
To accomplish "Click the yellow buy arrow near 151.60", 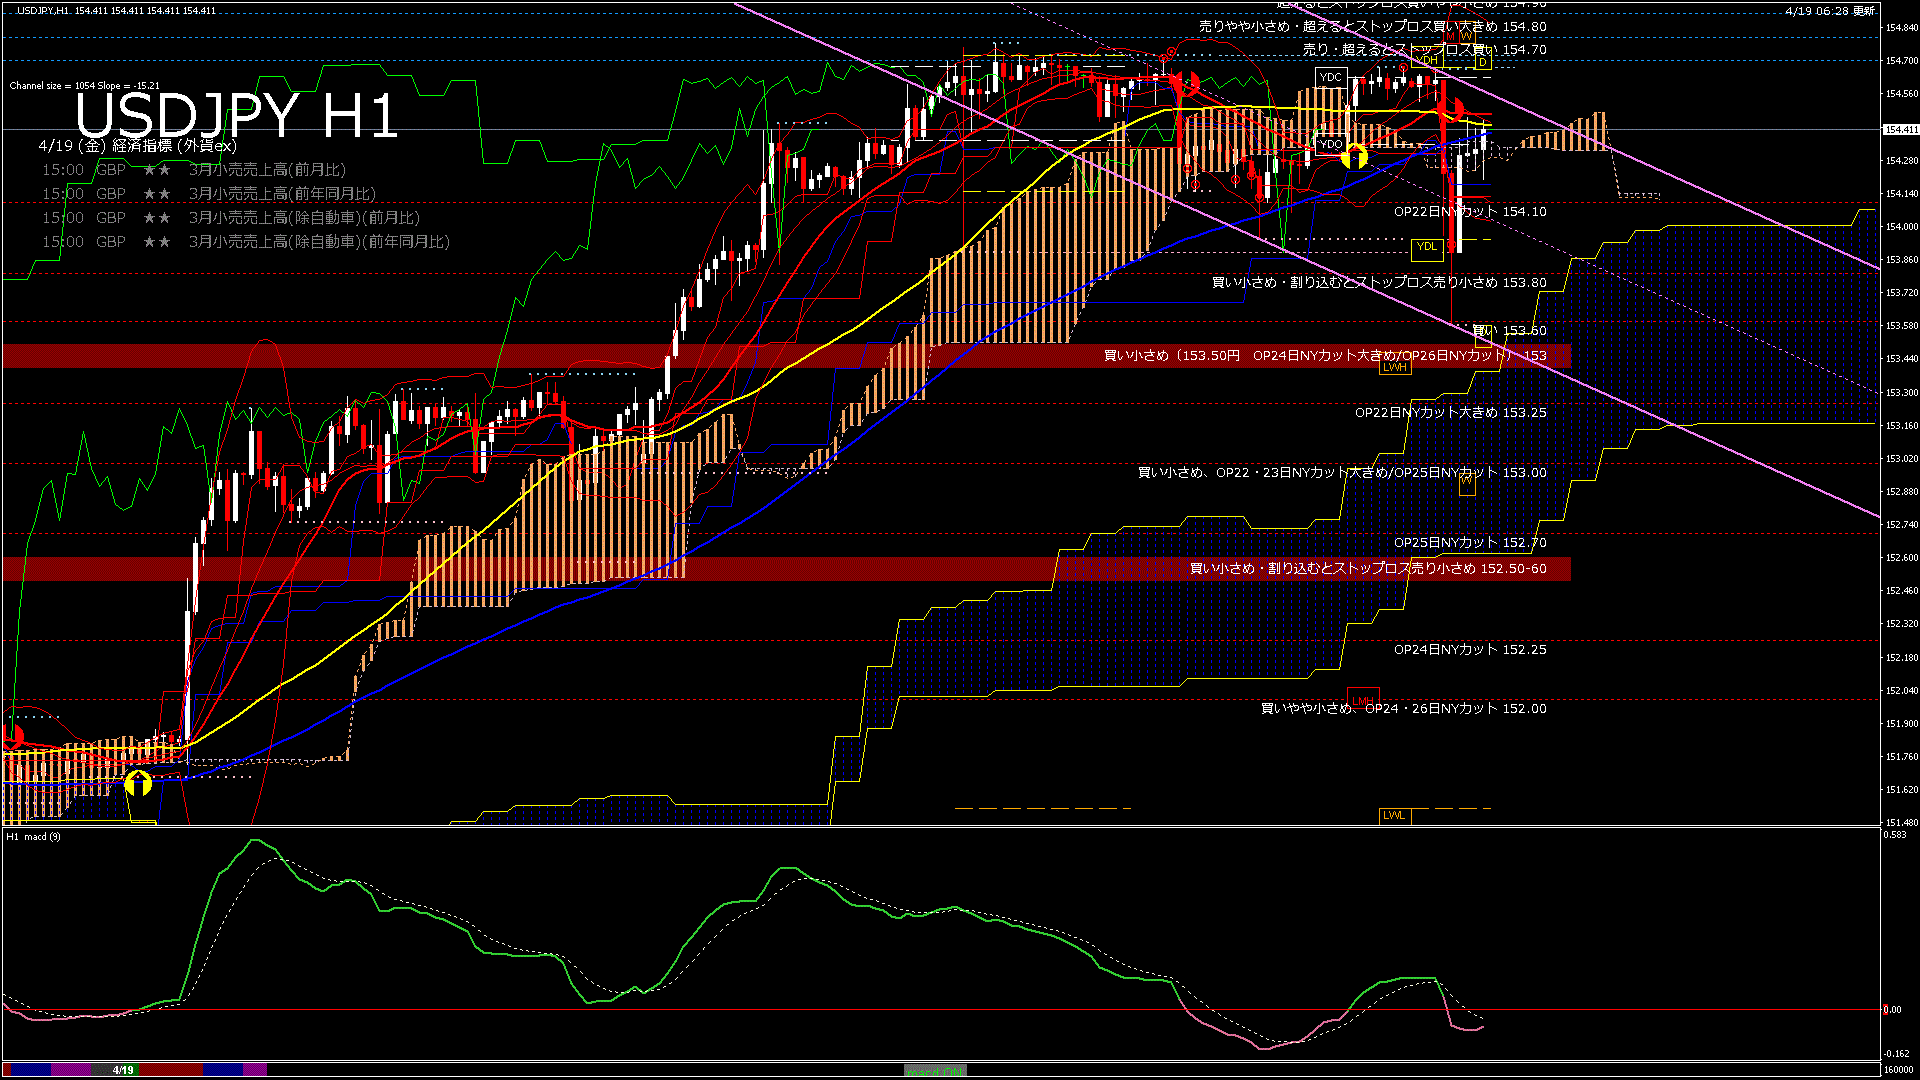I will pos(138,783).
